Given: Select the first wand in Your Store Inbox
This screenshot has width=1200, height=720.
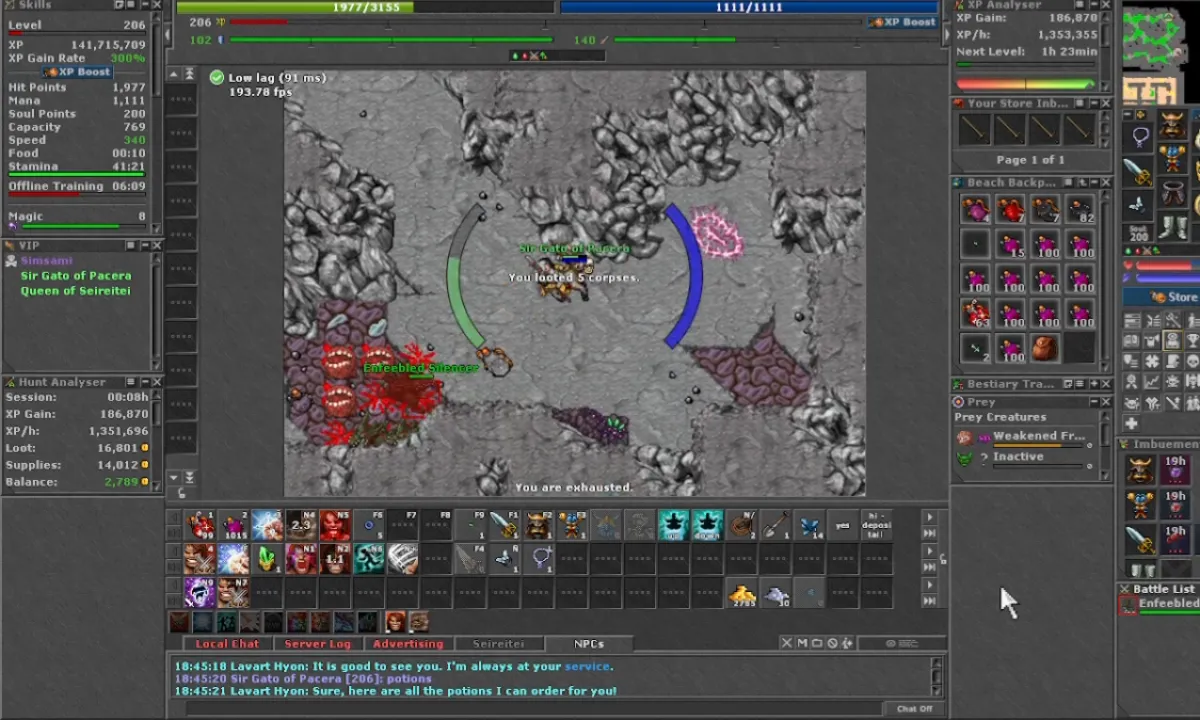Looking at the screenshot, I should [x=974, y=129].
